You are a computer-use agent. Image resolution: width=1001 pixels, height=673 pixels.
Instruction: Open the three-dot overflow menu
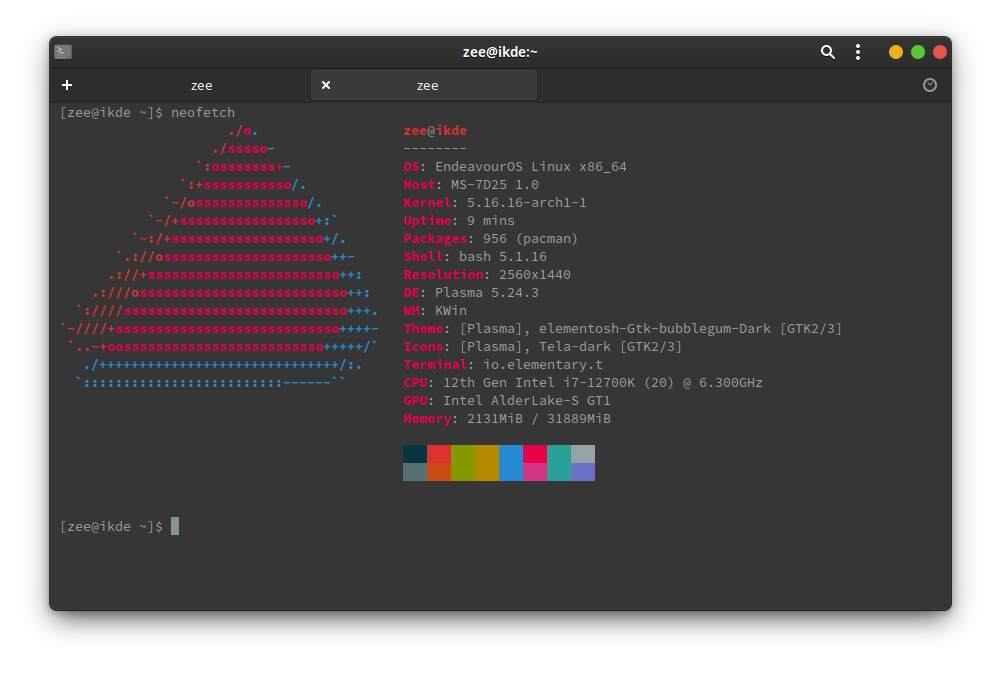[x=858, y=51]
